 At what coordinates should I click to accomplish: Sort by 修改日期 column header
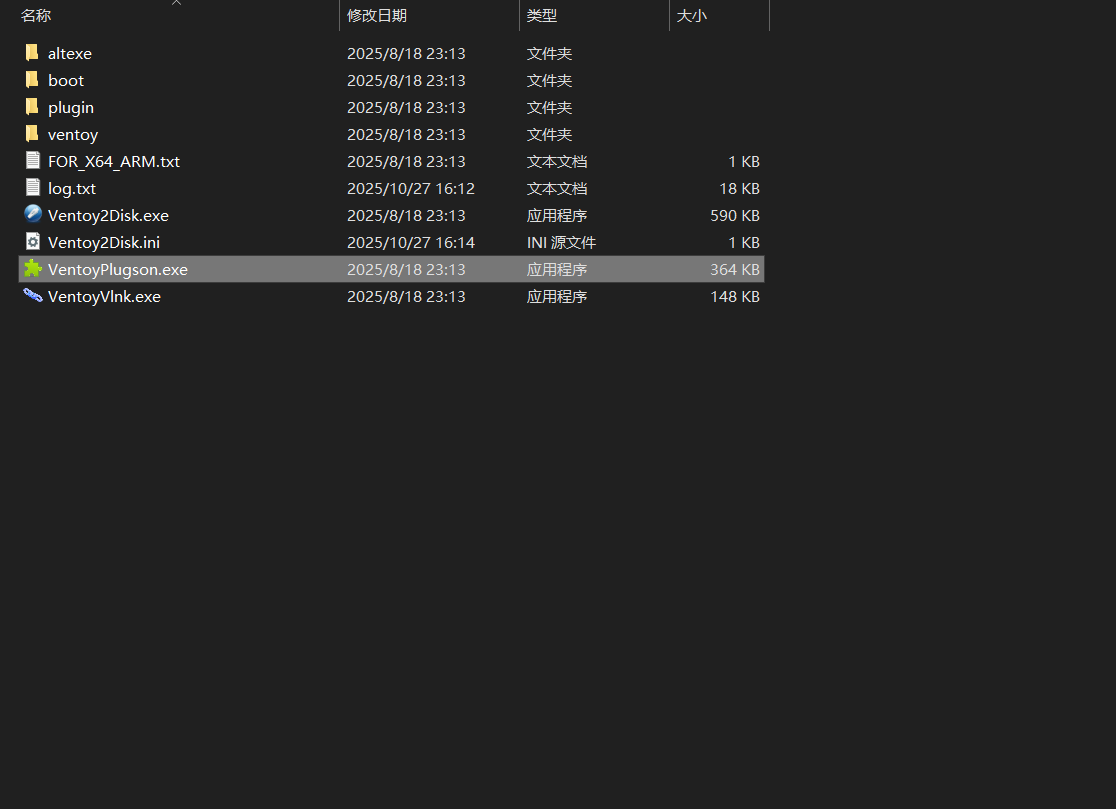[376, 16]
